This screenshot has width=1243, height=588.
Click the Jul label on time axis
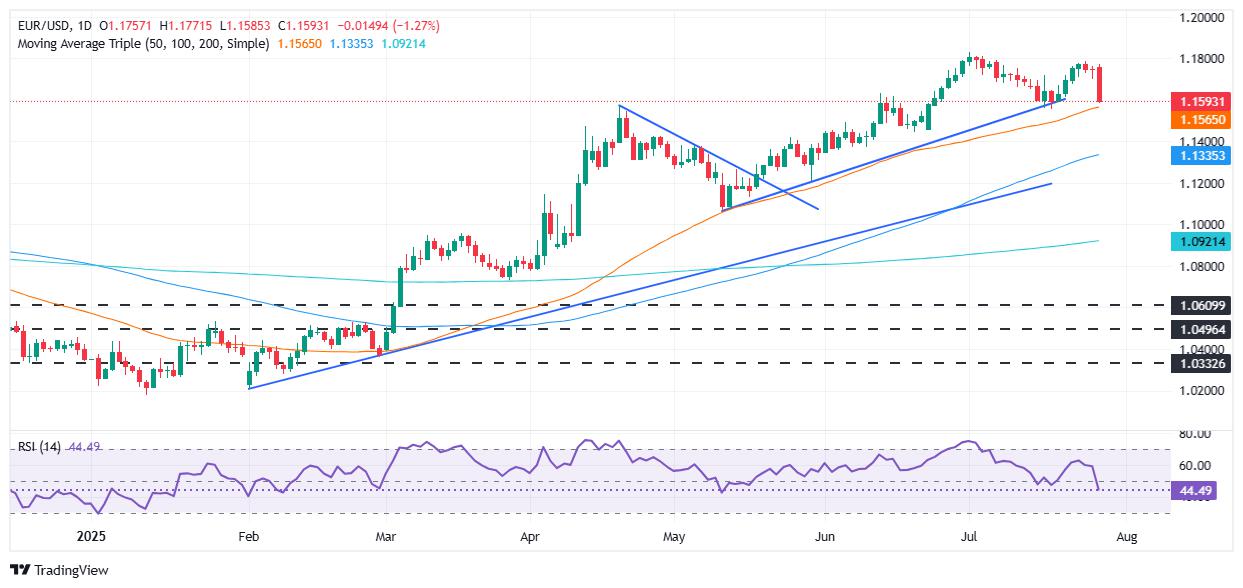[x=969, y=537]
